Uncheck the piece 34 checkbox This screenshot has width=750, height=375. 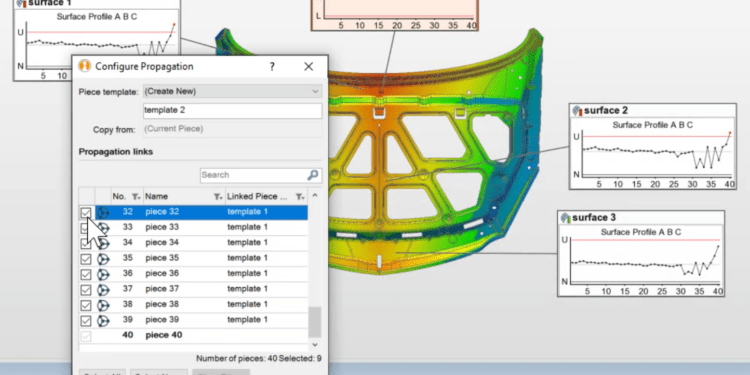(86, 243)
